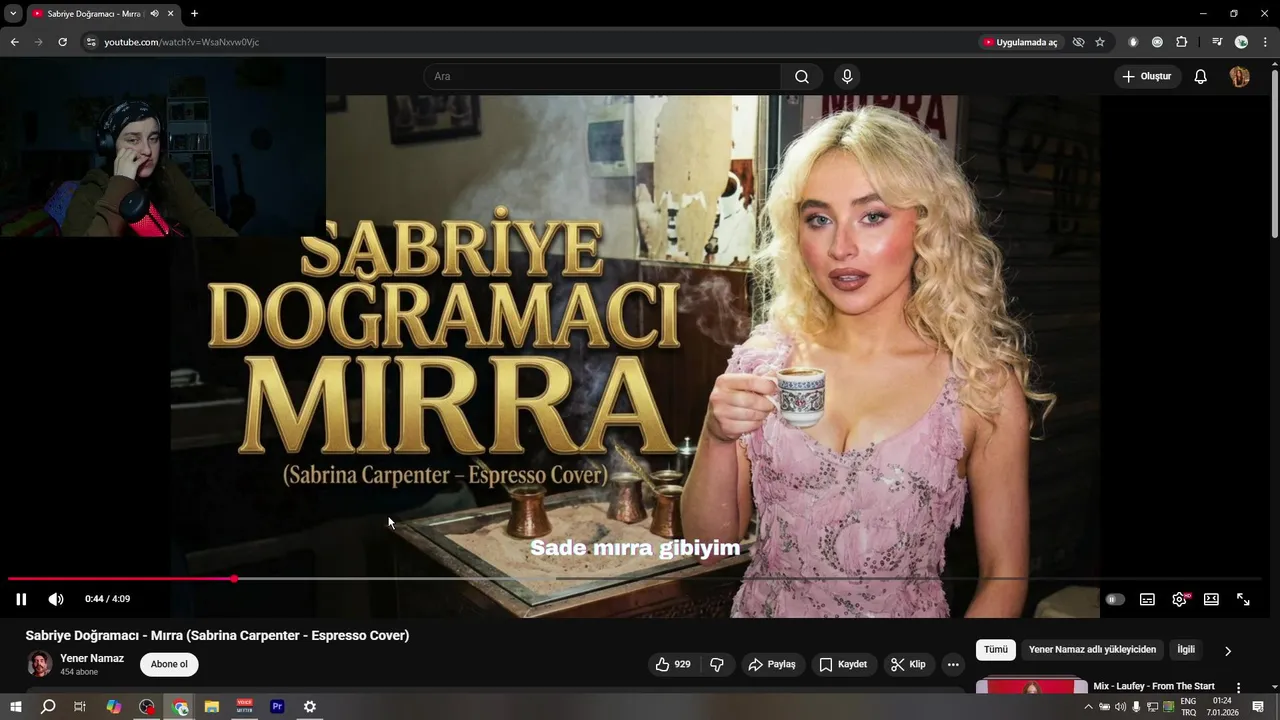This screenshot has height=720, width=1280.
Task: Save video using the Kaydet button
Action: [844, 664]
